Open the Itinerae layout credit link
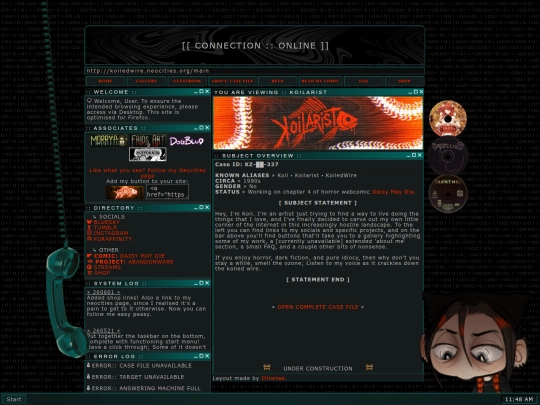The height and width of the screenshot is (405, 540). coord(273,378)
